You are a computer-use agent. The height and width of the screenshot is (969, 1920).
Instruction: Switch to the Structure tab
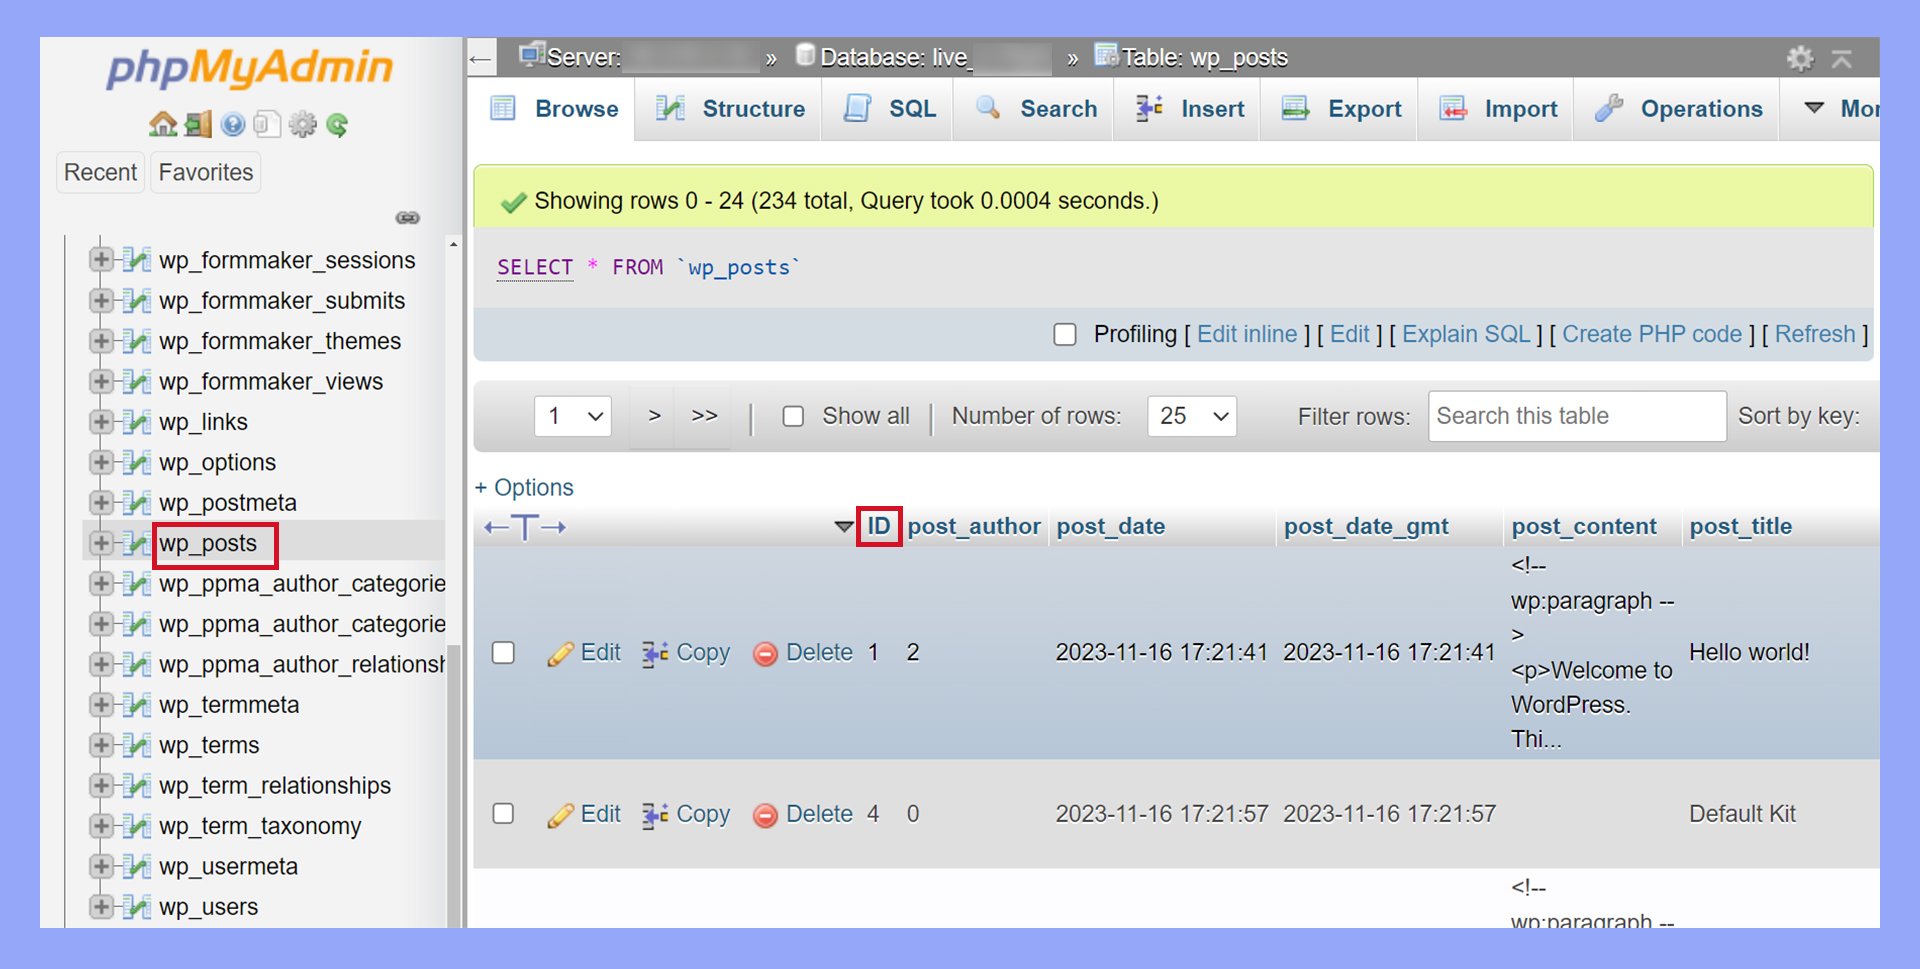[x=731, y=109]
